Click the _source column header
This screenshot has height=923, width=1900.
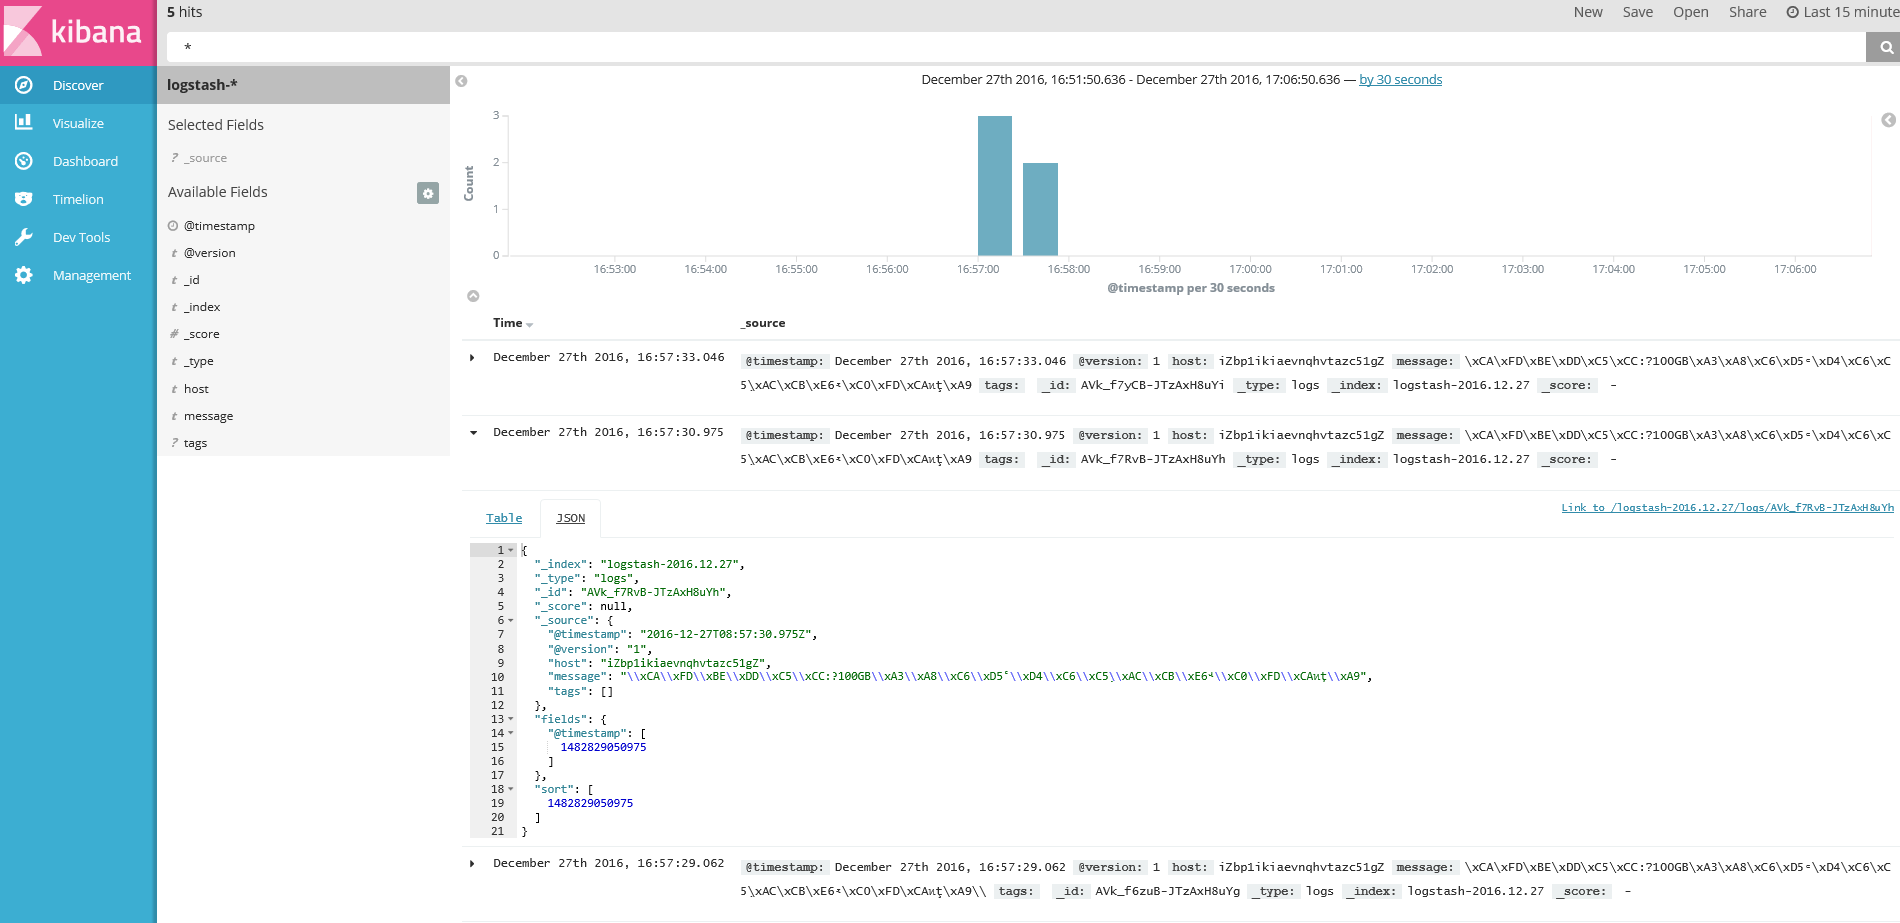763,323
